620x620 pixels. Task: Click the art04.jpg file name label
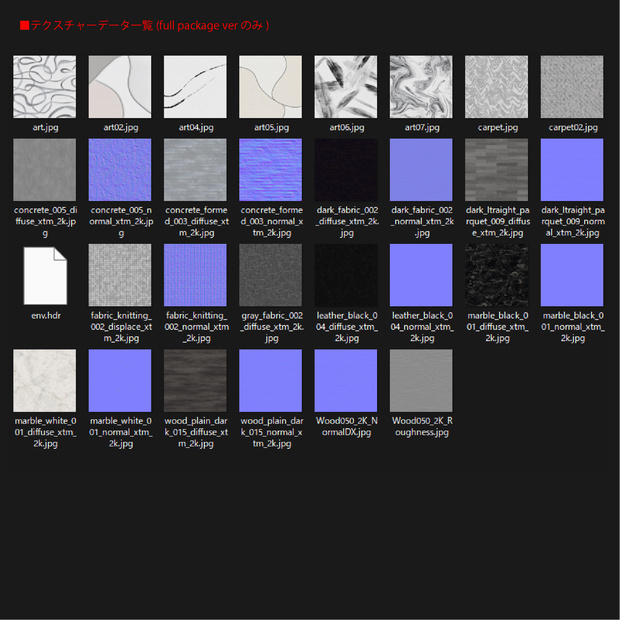click(x=196, y=127)
